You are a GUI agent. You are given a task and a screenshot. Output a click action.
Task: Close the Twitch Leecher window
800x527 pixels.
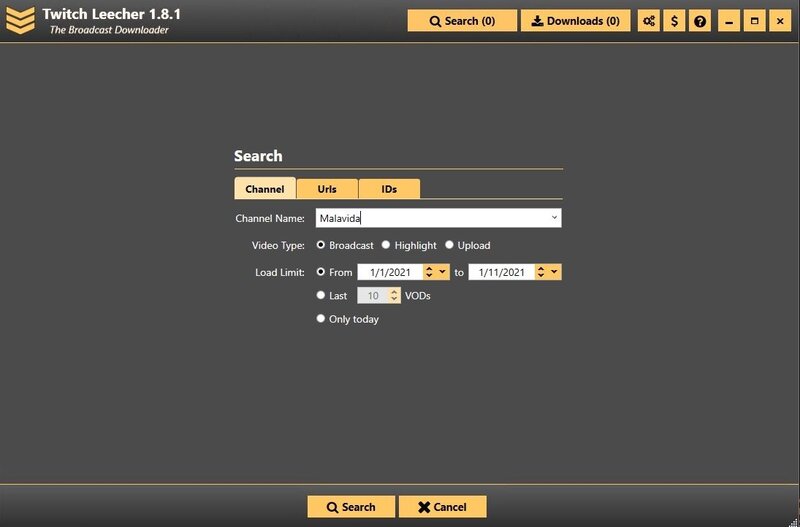[x=780, y=21]
